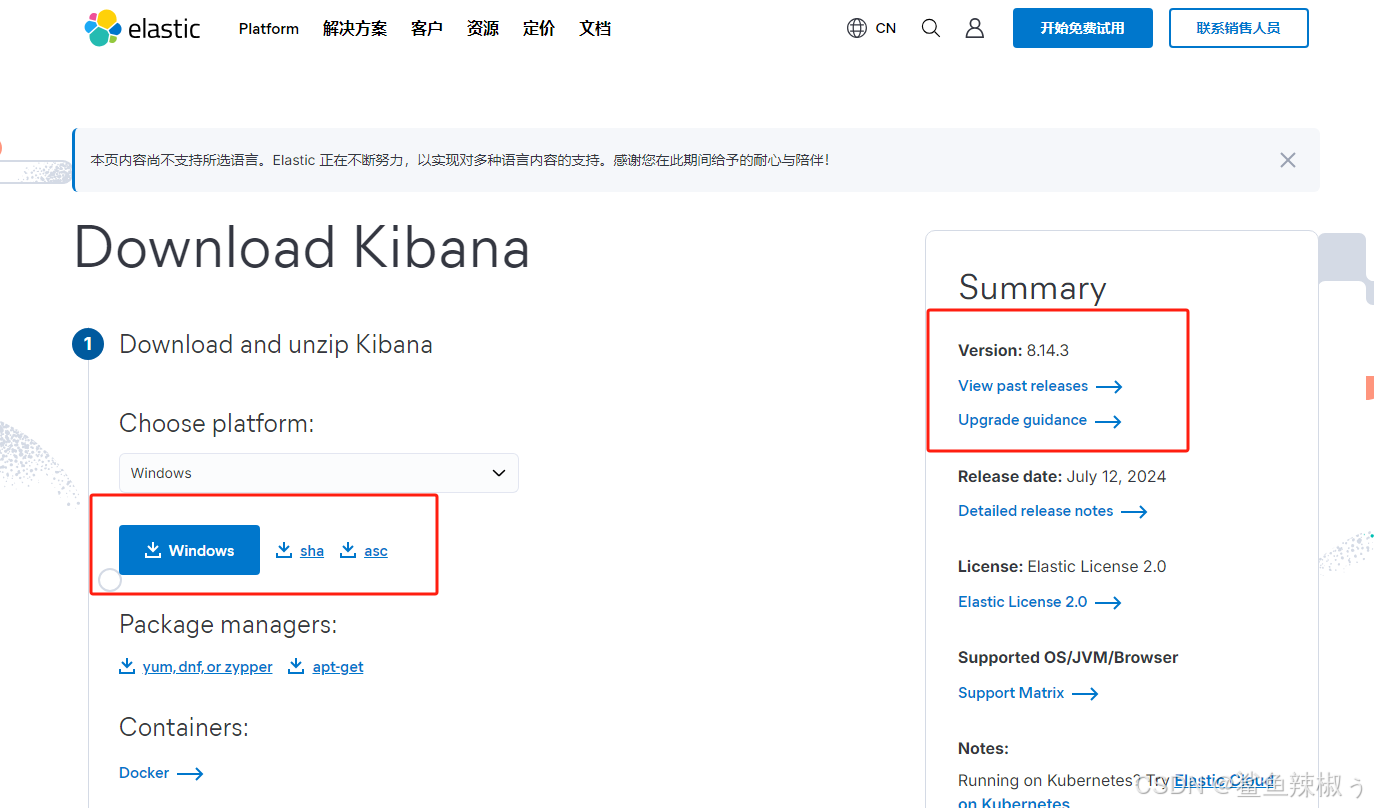Viewport: 1374px width, 808px height.
Task: Expand the Choose platform dropdown
Action: [x=319, y=473]
